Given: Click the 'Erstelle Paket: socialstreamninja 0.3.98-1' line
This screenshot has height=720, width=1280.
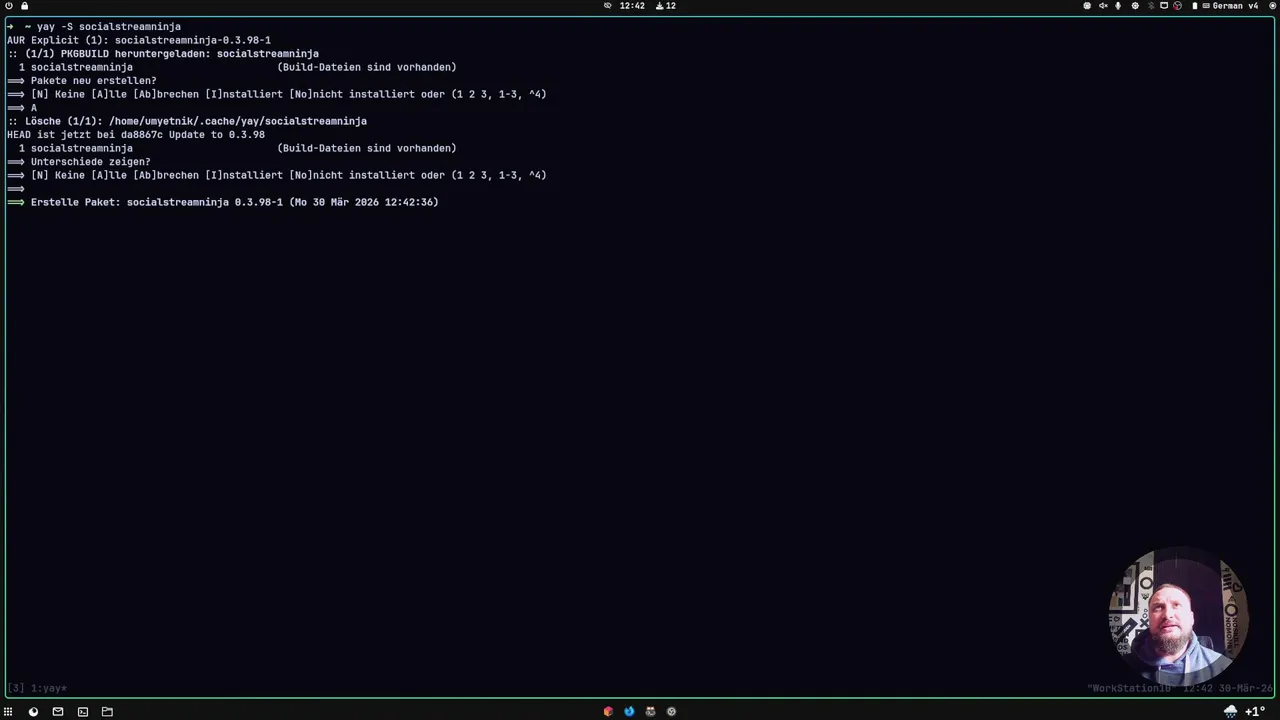Looking at the screenshot, I should (234, 202).
